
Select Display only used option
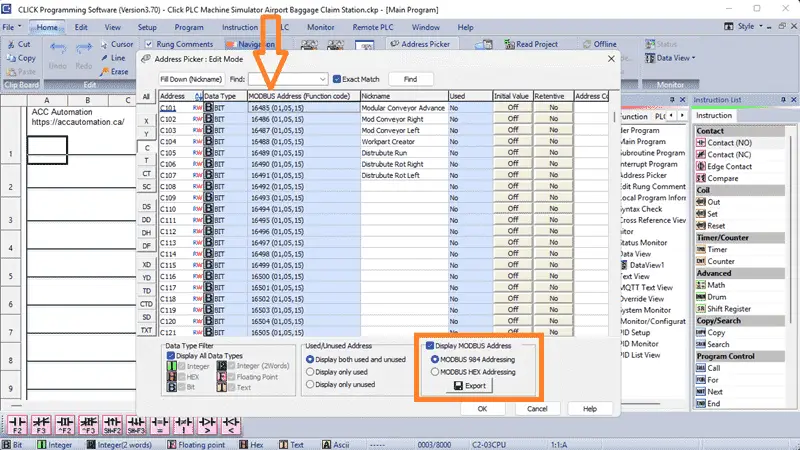click(x=310, y=372)
